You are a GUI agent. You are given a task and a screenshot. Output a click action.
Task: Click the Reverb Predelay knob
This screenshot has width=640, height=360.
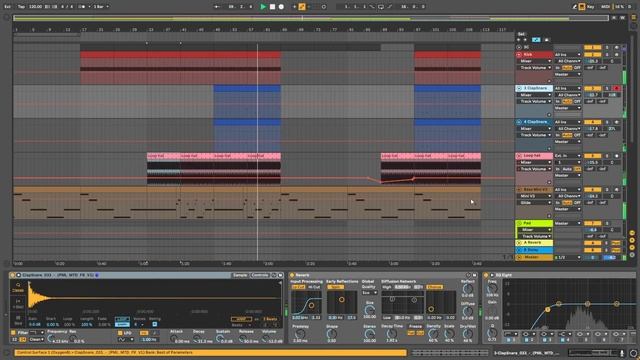[x=300, y=335]
